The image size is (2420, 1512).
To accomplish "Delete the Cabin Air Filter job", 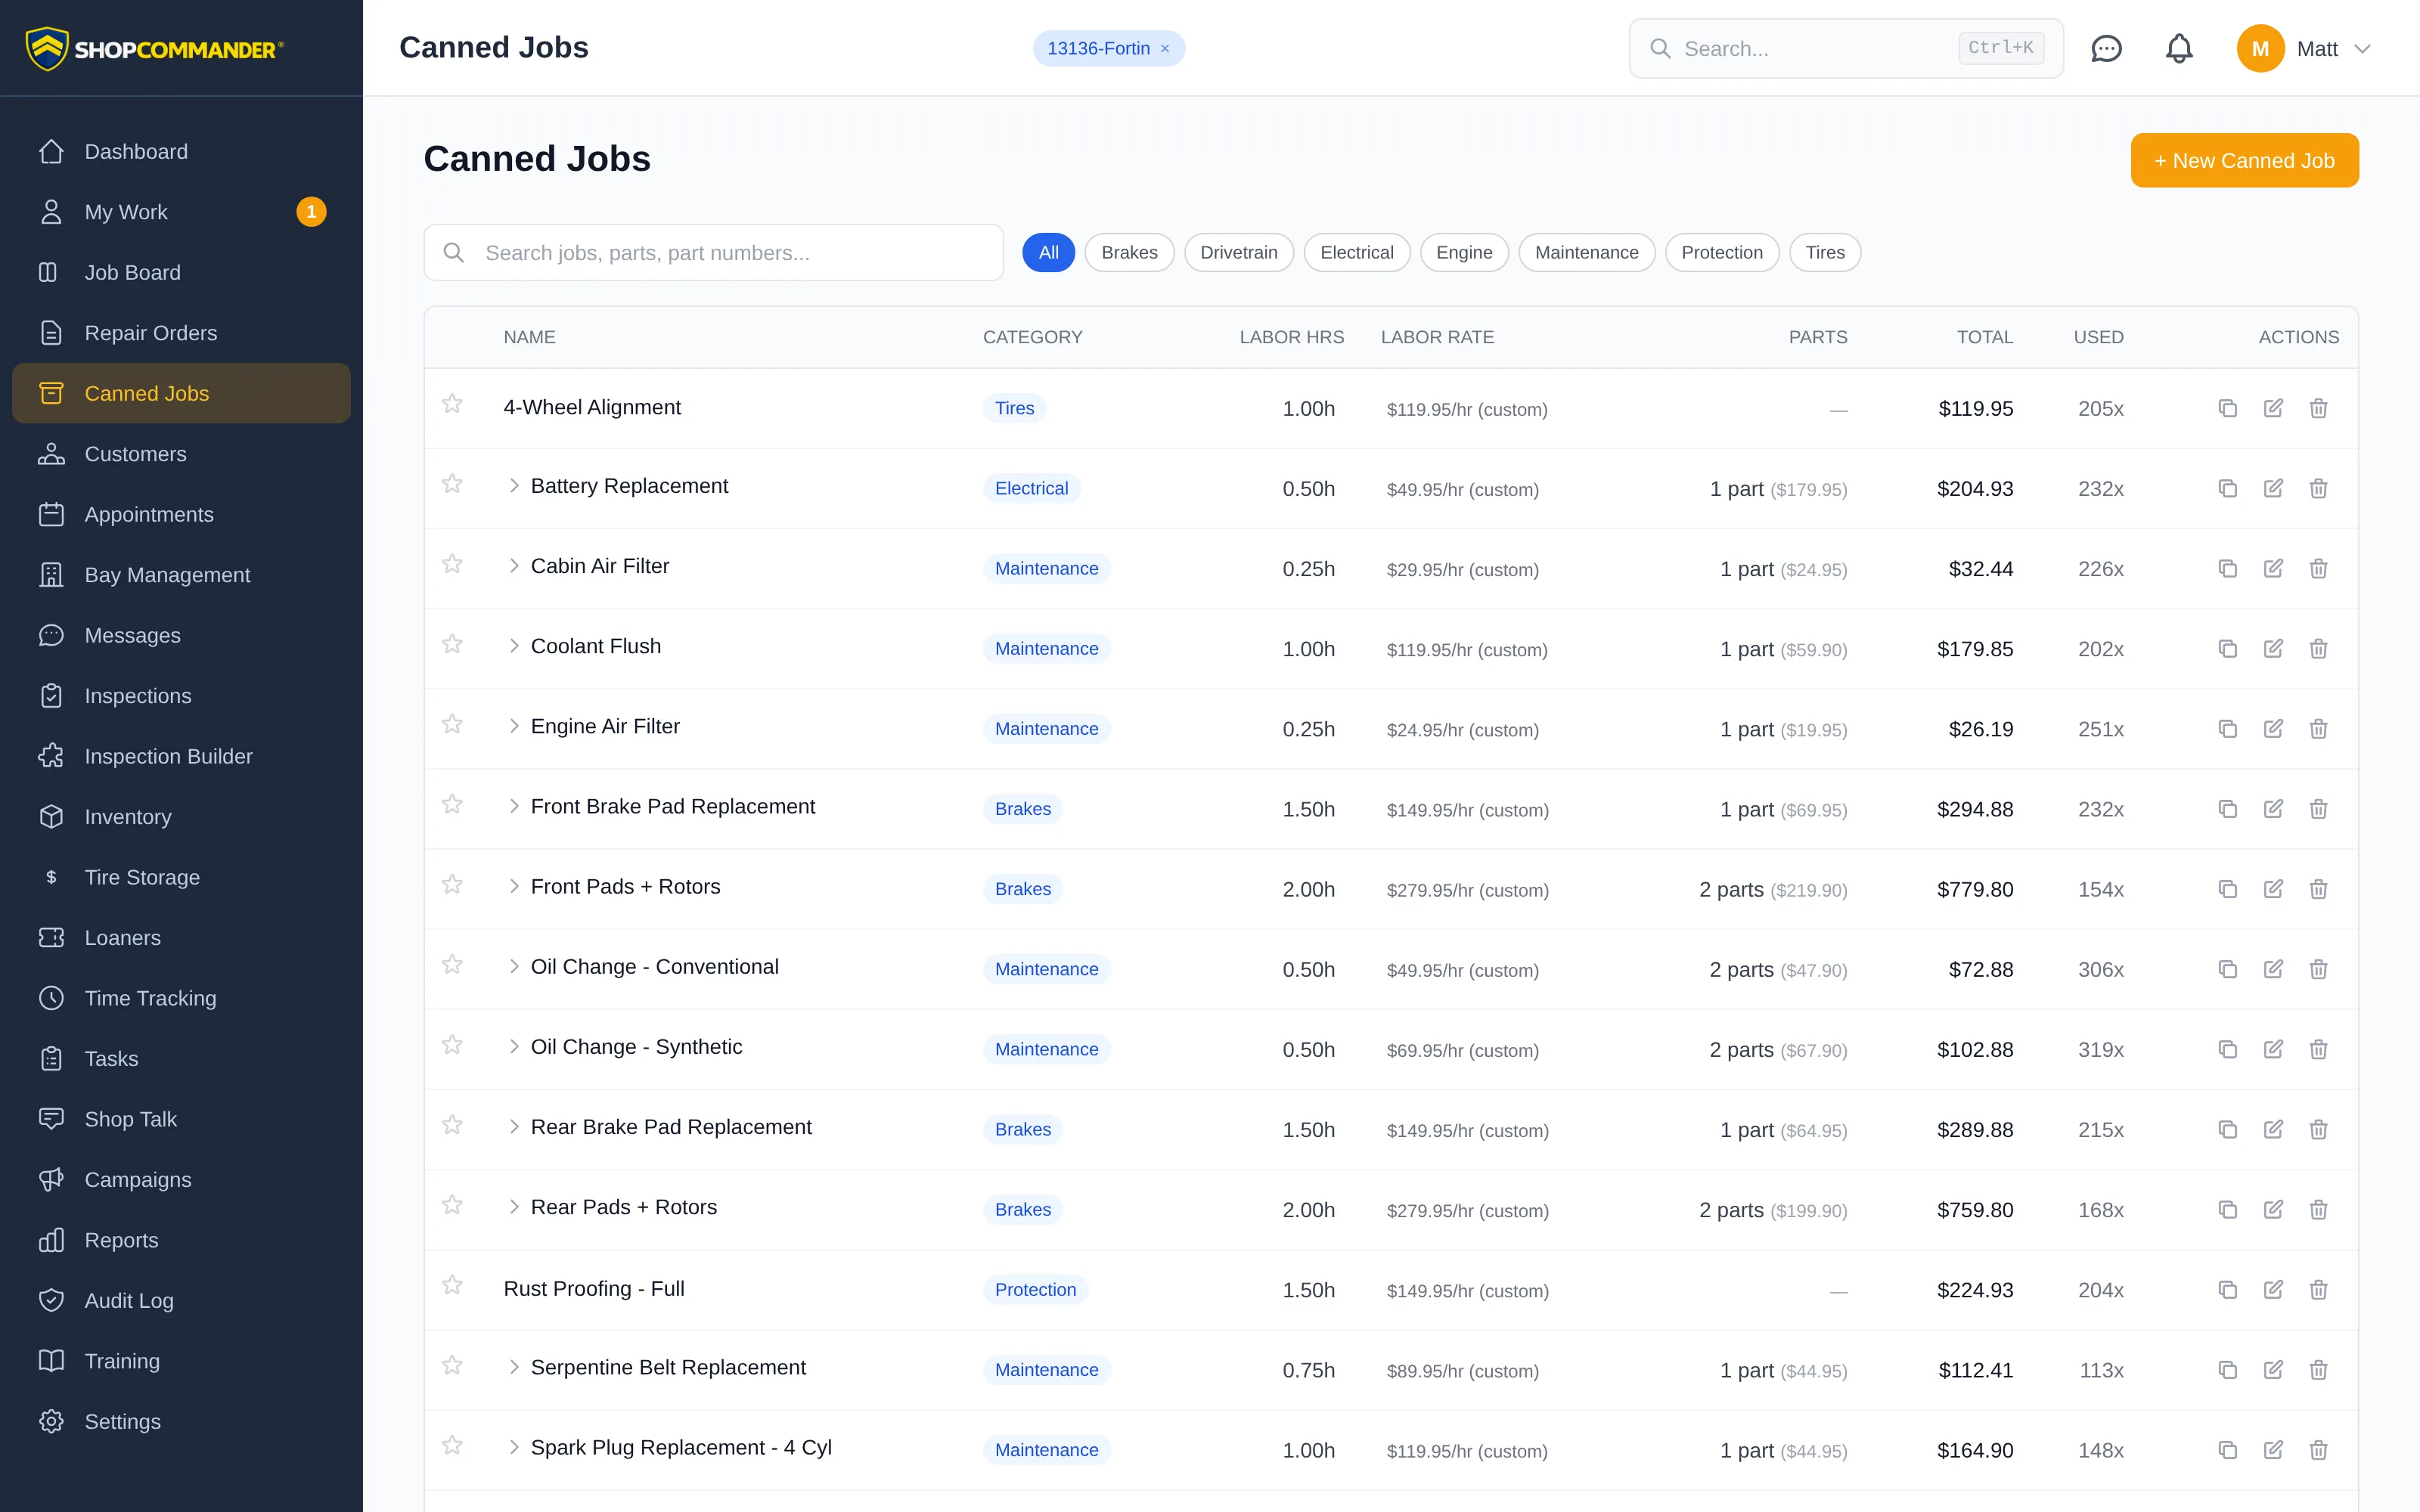I will (2318, 568).
